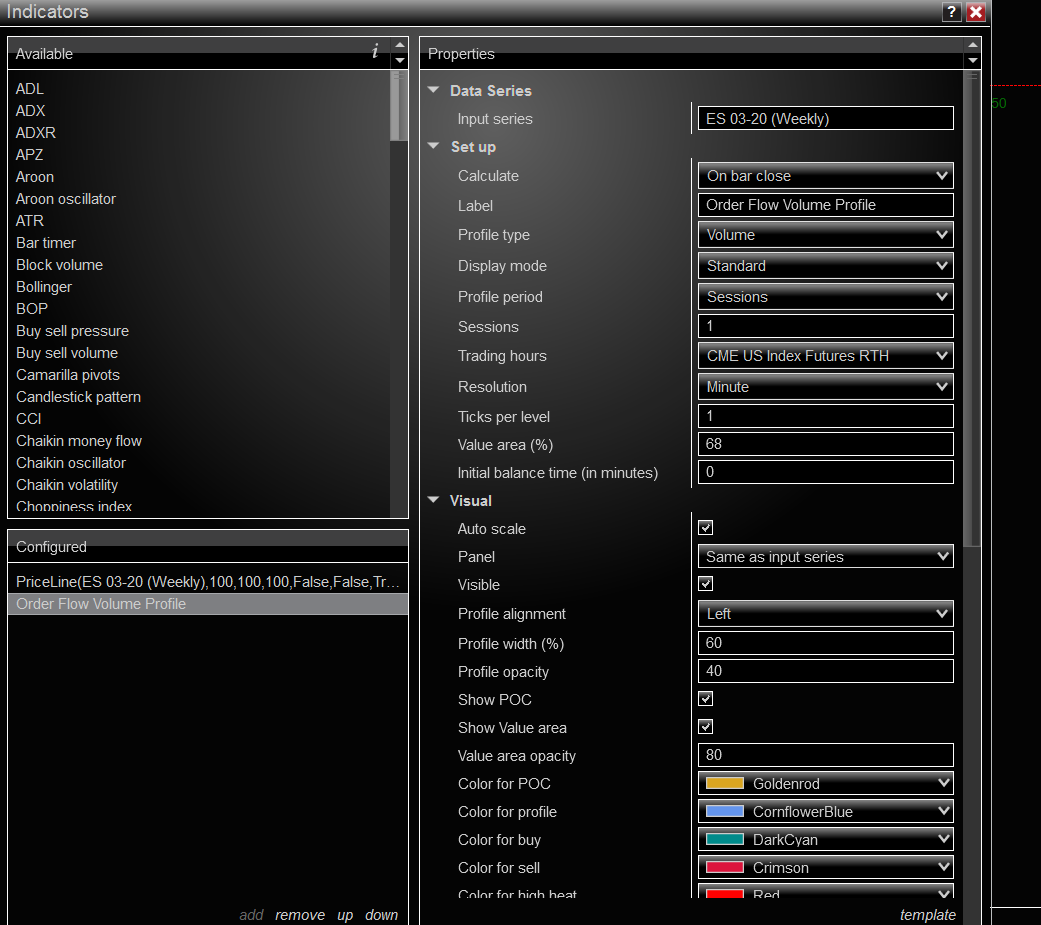Viewport: 1041px width, 925px height.
Task: Select BOP indicator
Action: click(x=32, y=309)
